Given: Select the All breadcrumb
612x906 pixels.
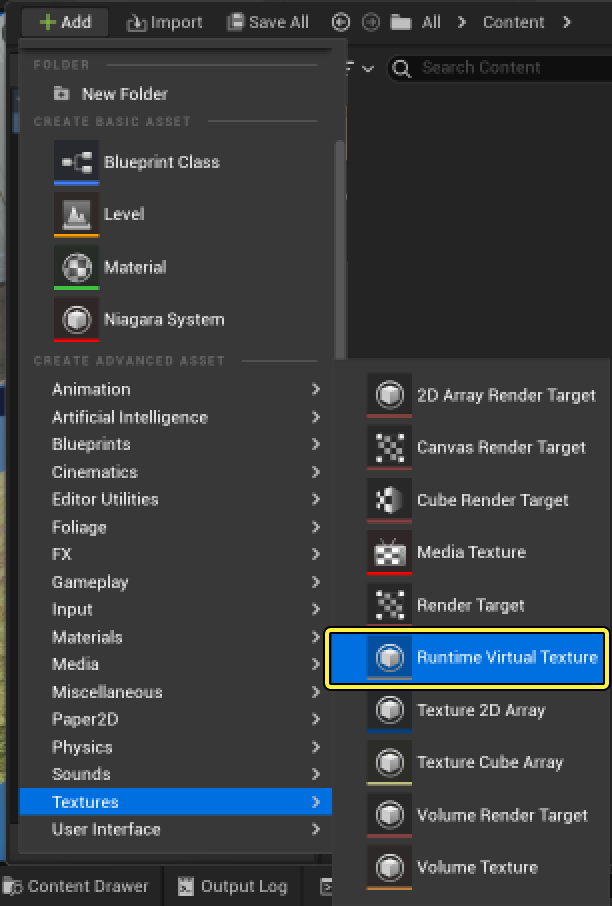Looking at the screenshot, I should pyautogui.click(x=431, y=23).
